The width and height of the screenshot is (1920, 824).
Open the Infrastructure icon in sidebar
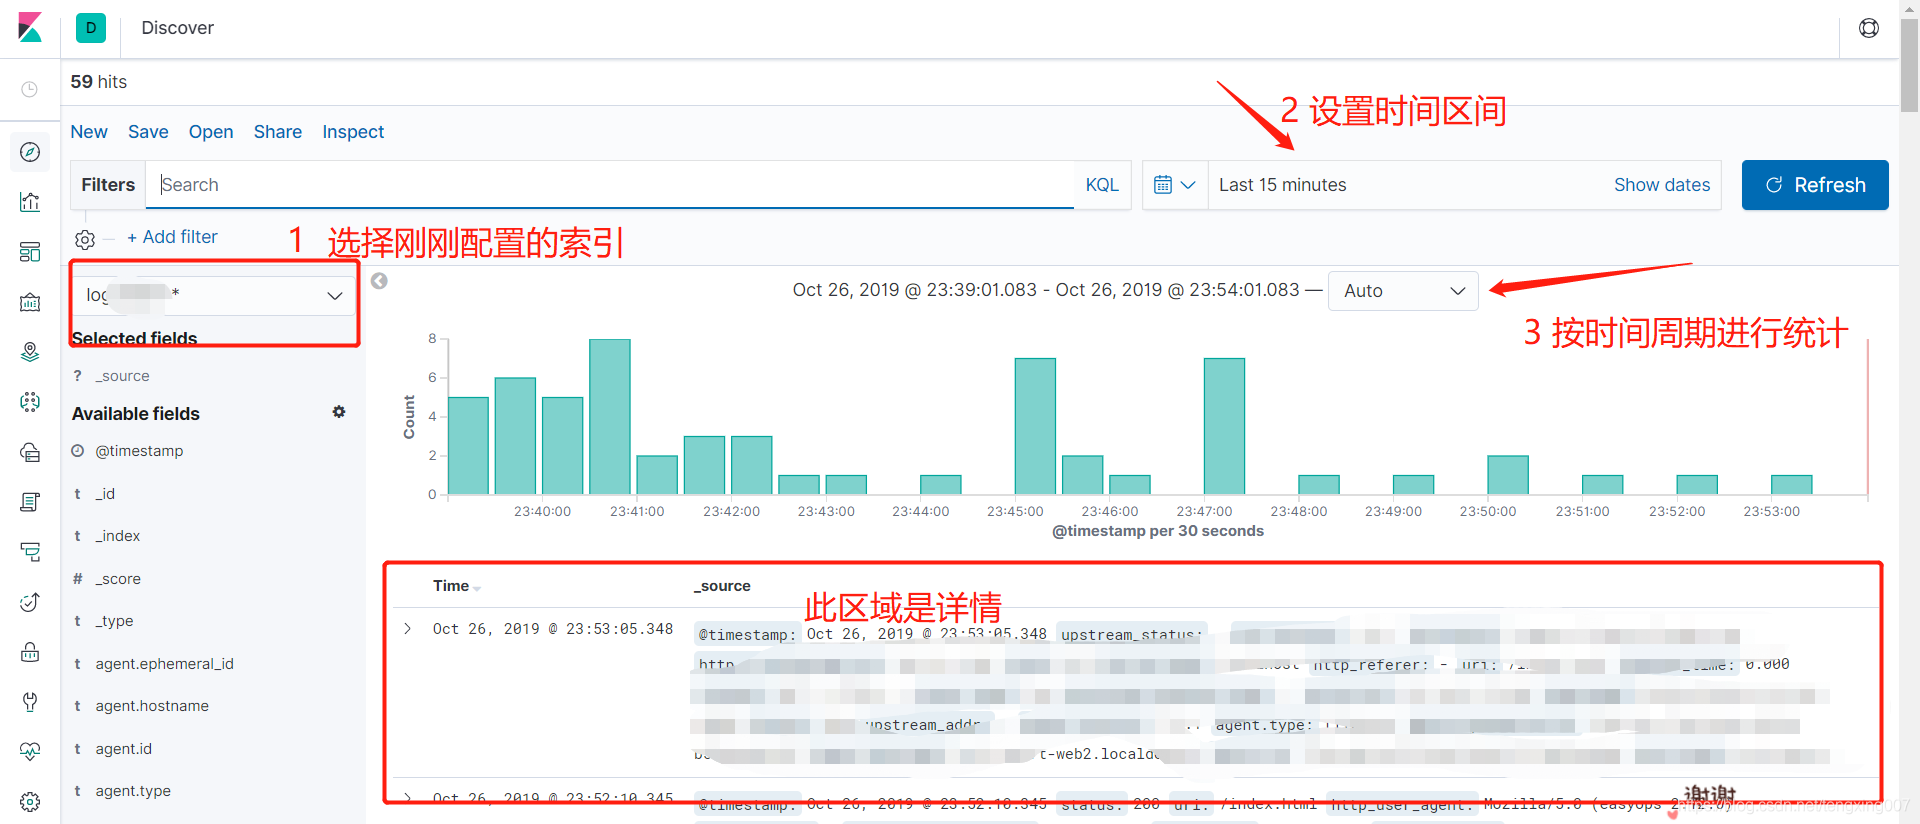(30, 452)
